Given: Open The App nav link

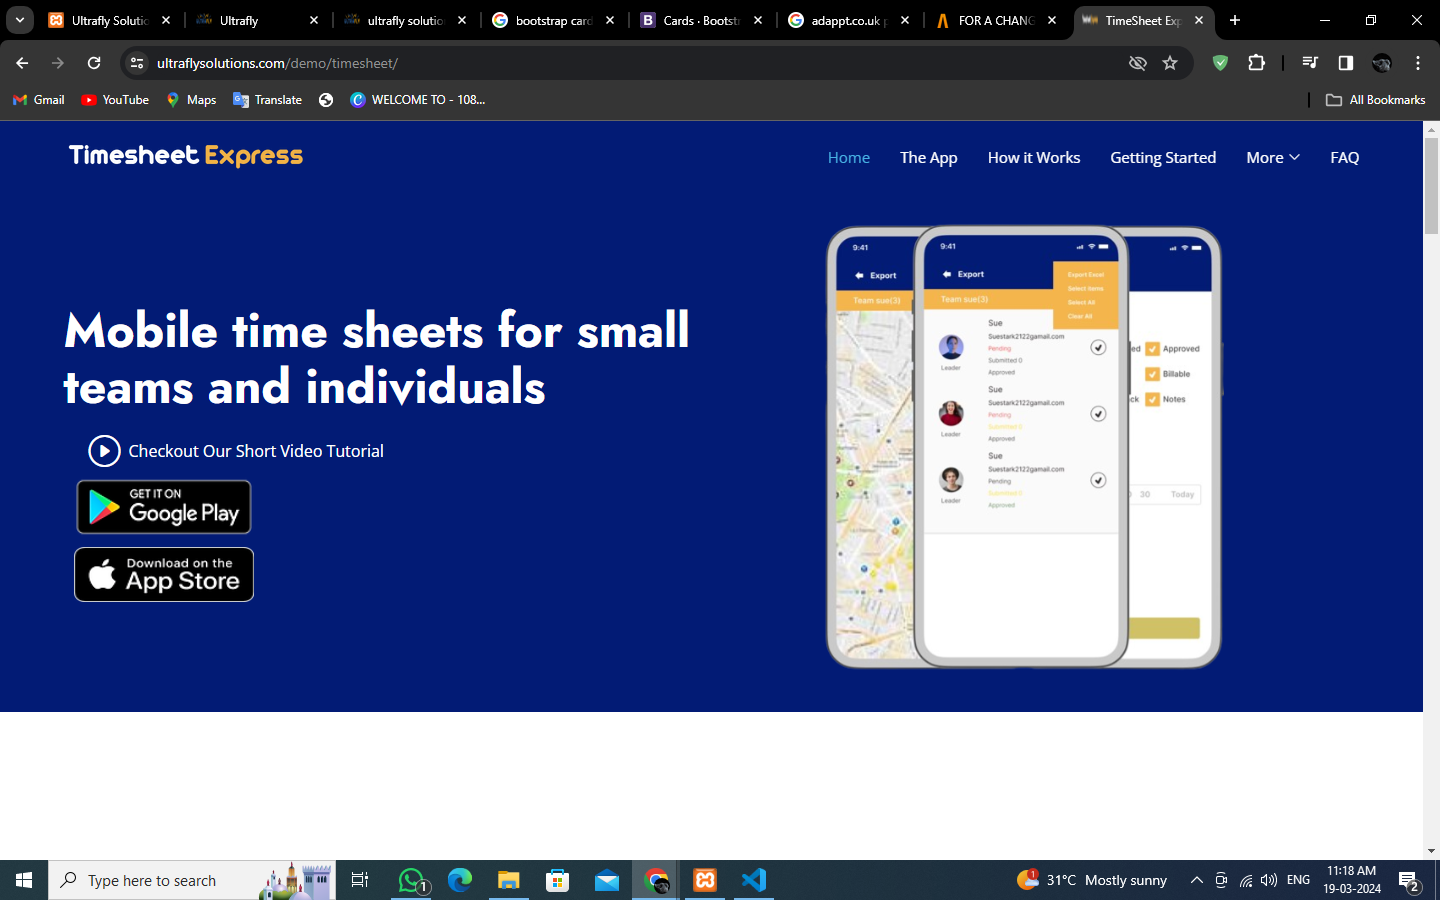Looking at the screenshot, I should pos(929,158).
